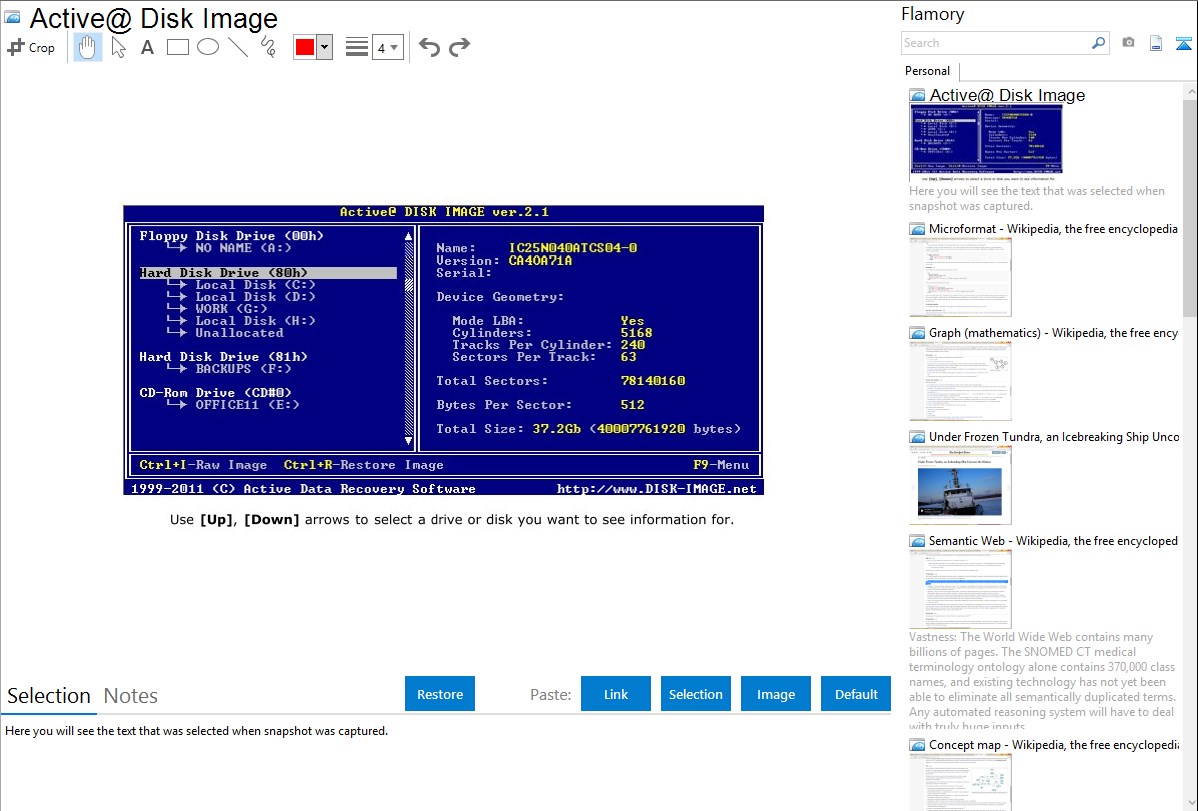The width and height of the screenshot is (1198, 811).
Task: Paste as Image
Action: click(x=775, y=694)
